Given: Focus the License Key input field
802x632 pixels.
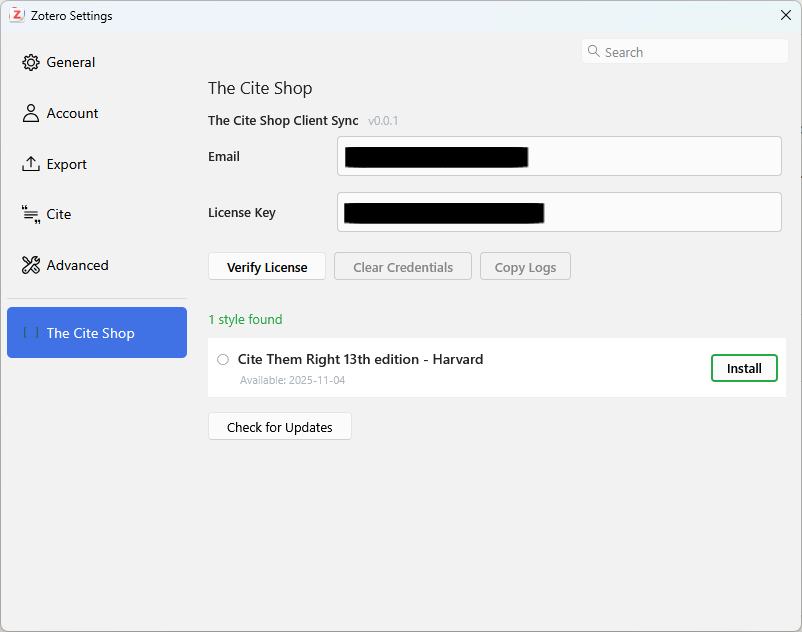Looking at the screenshot, I should click(559, 212).
